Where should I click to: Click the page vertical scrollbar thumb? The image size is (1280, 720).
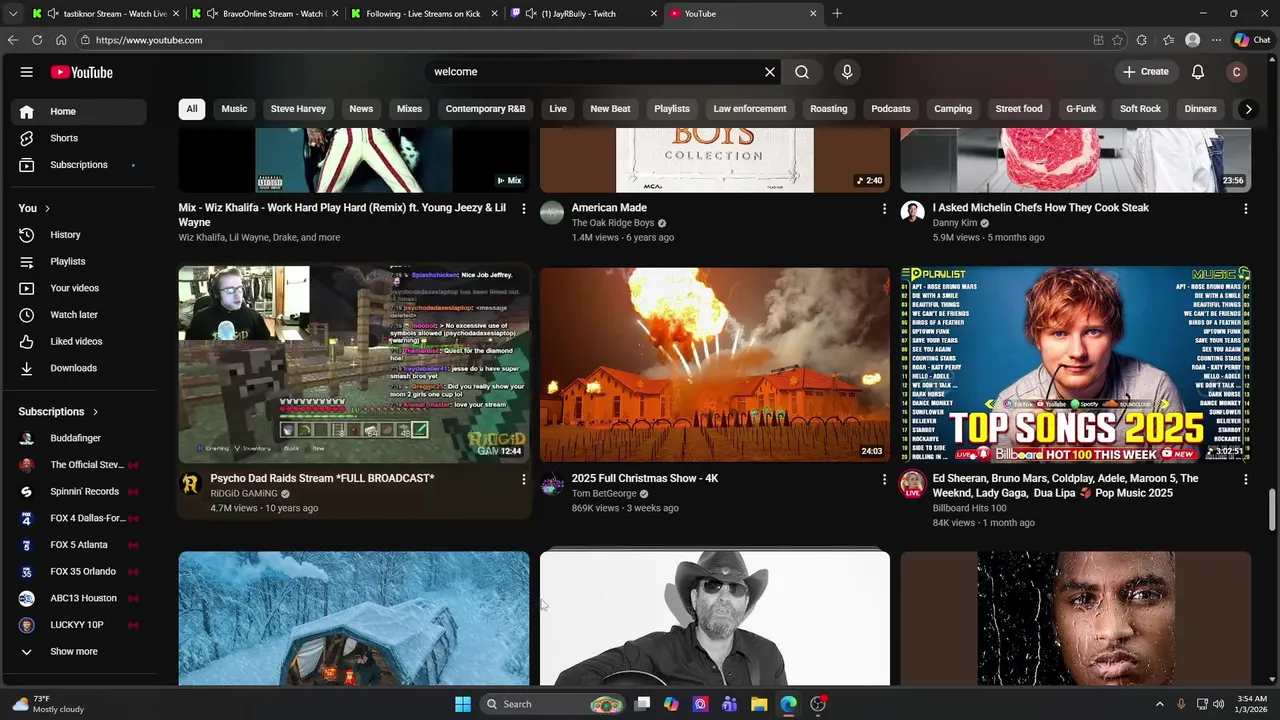(1272, 511)
